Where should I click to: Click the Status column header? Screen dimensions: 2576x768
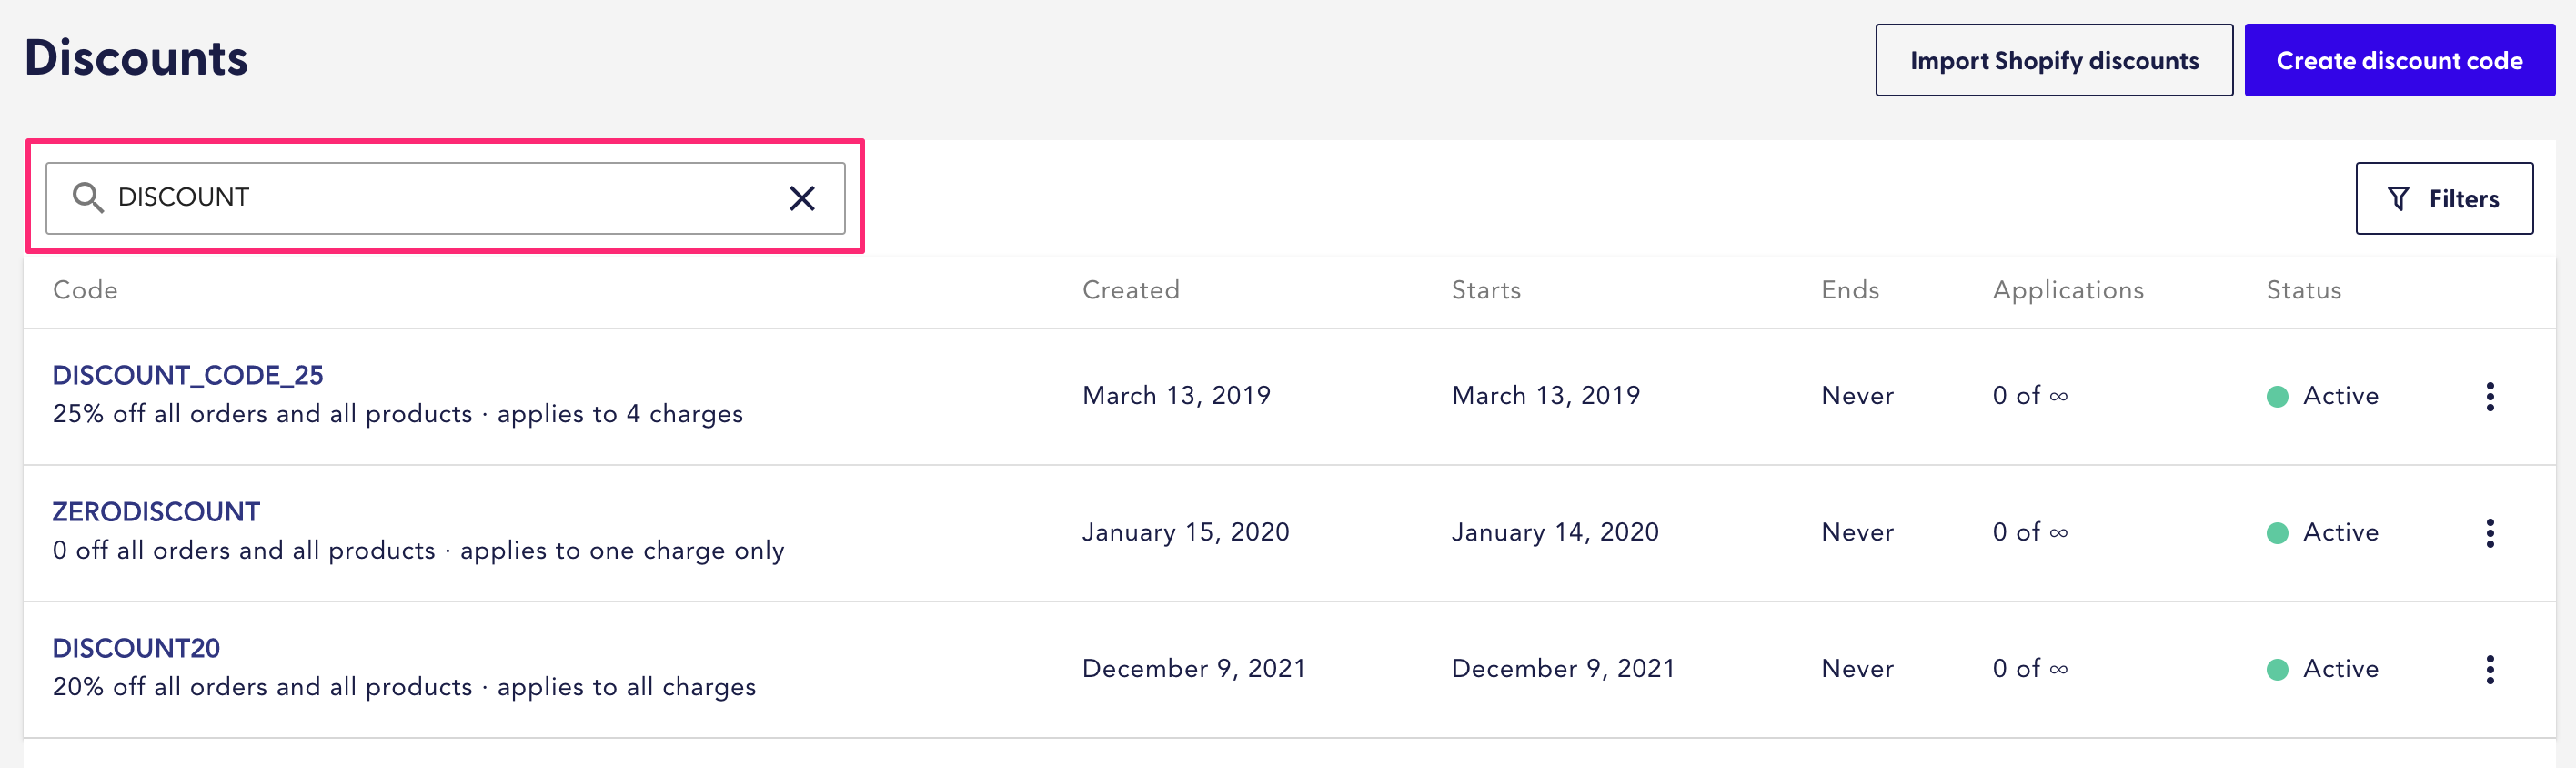pos(2303,290)
